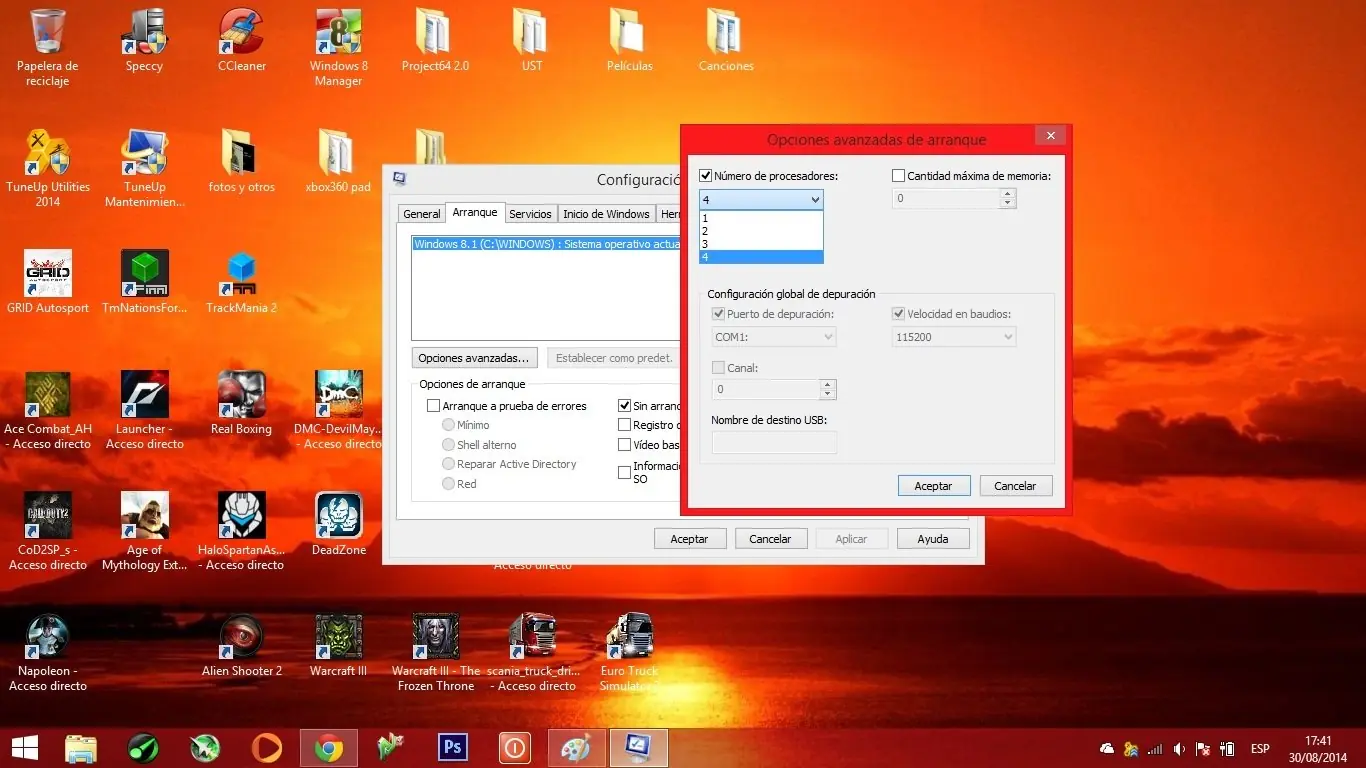Launch Euro Truck Simulator icon

(x=629, y=651)
